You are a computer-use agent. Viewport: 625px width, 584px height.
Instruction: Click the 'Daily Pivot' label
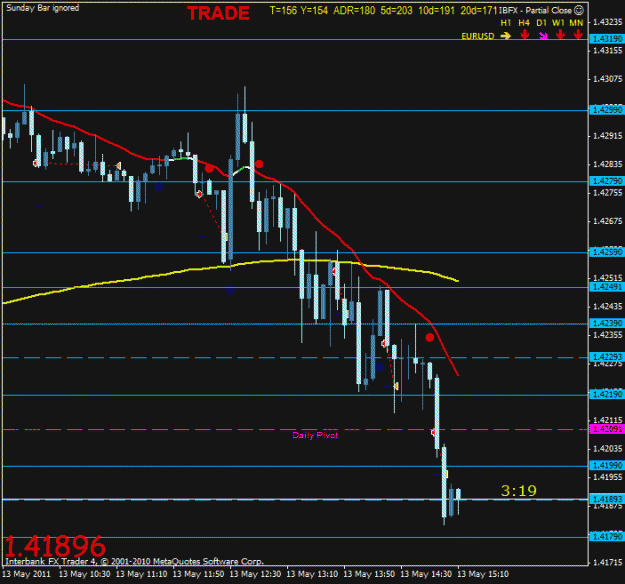pos(315,435)
